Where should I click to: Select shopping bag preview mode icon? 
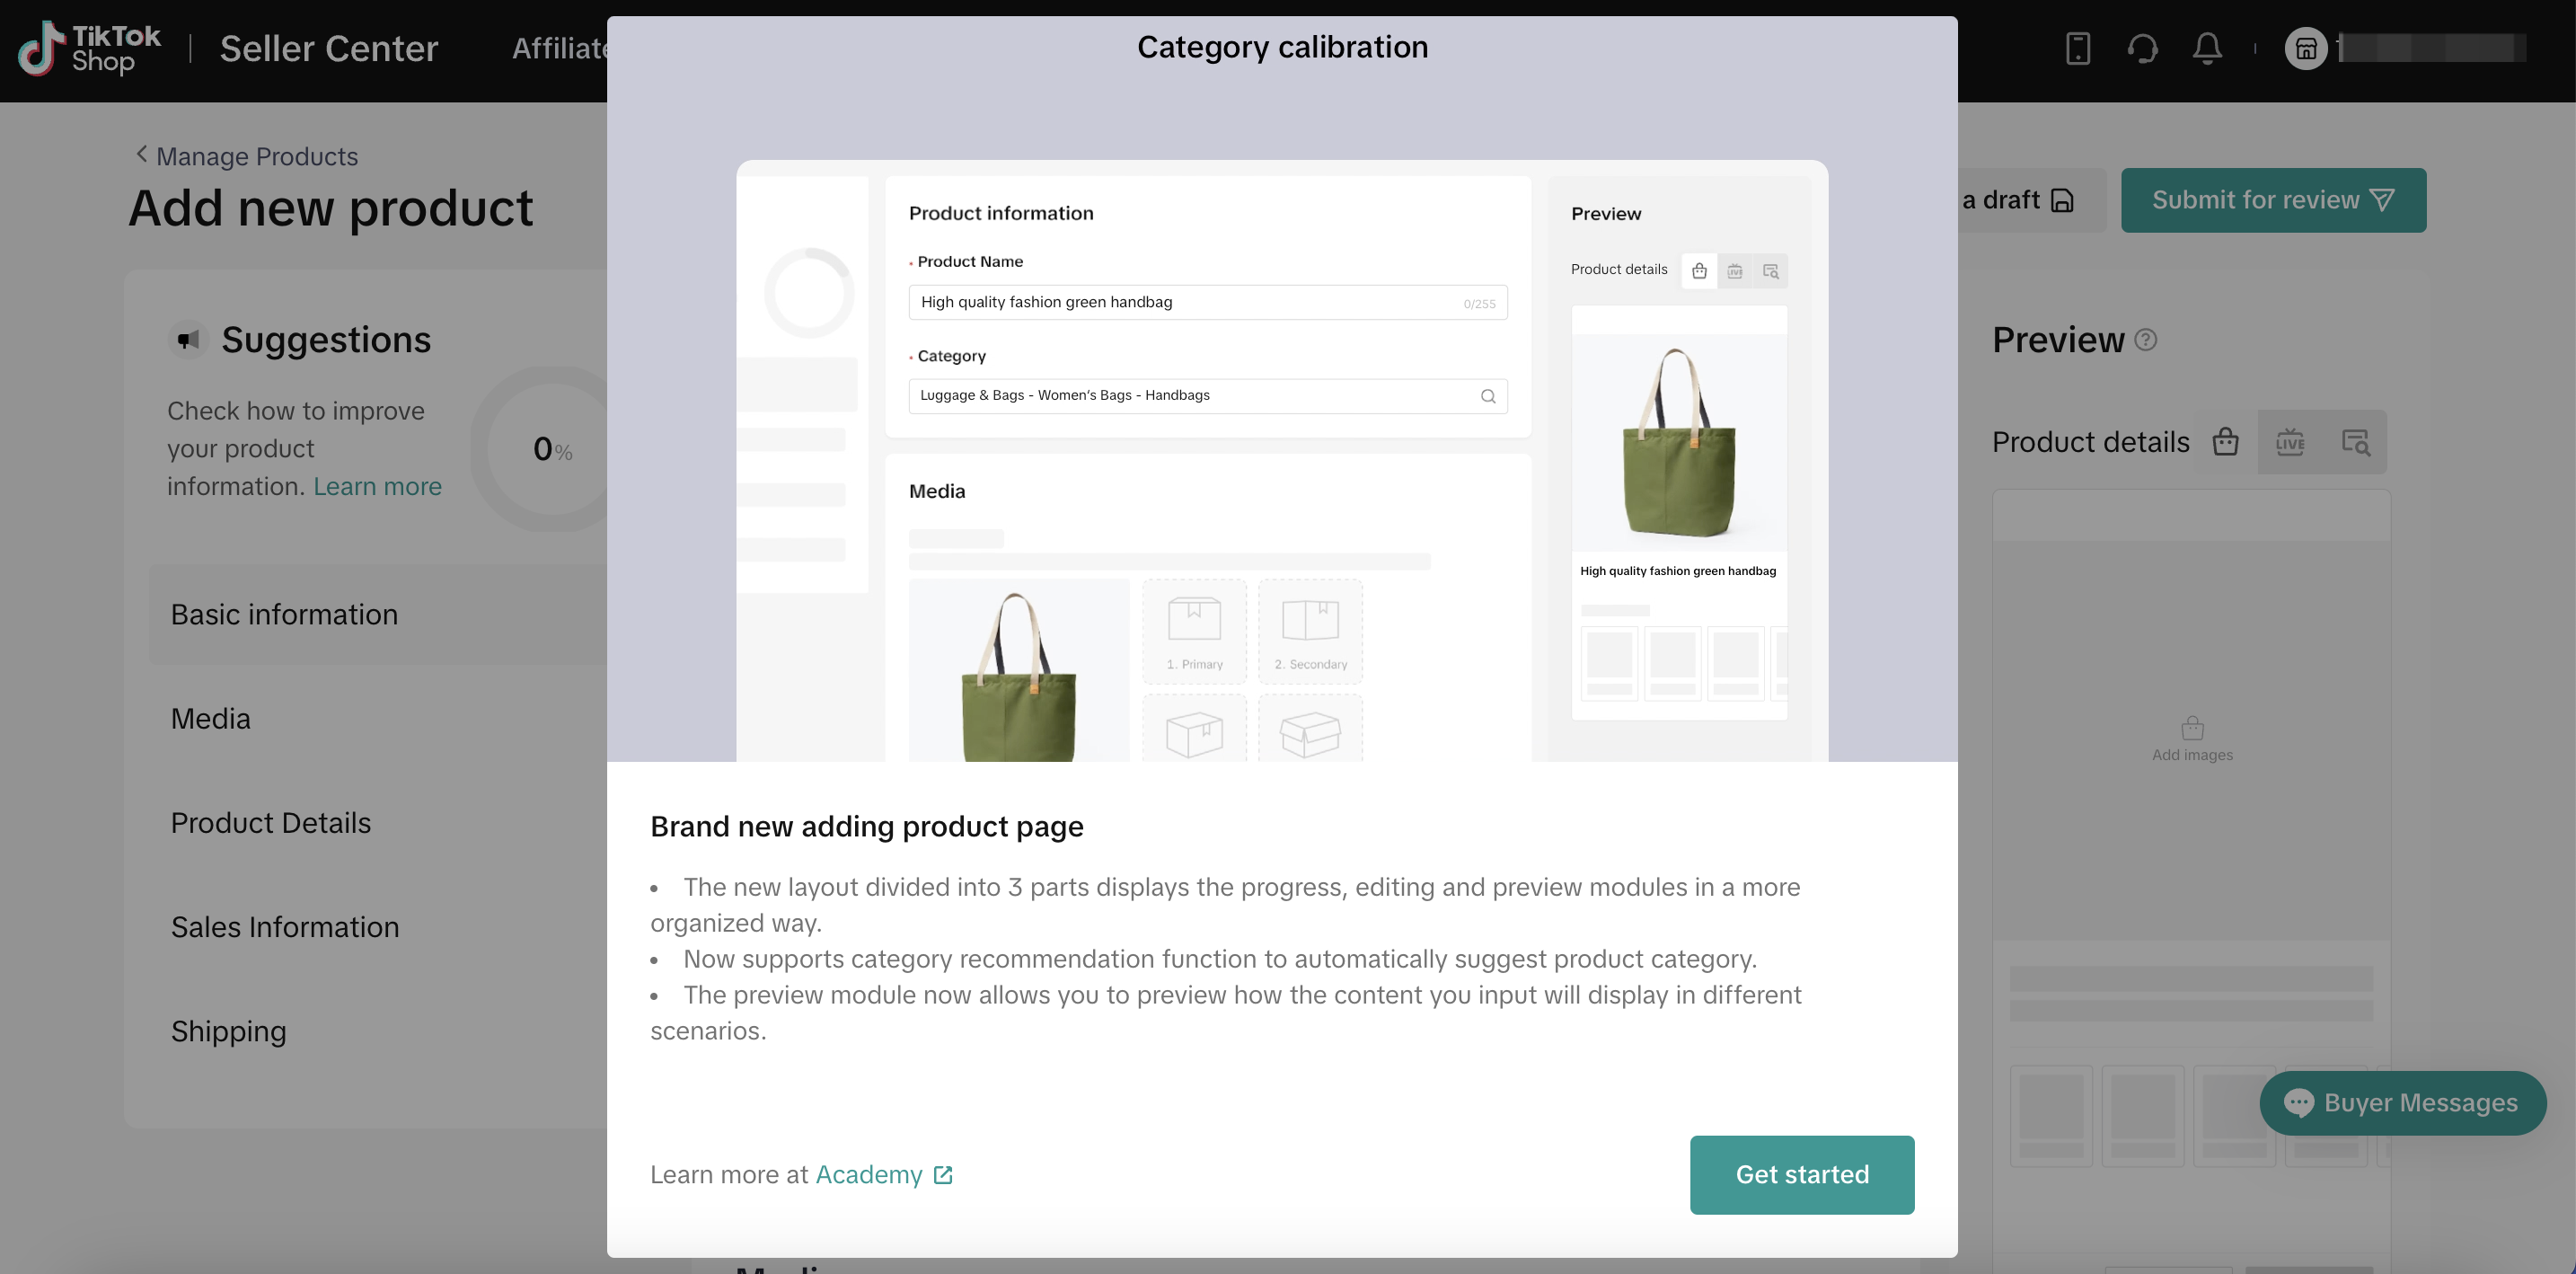(x=2225, y=441)
